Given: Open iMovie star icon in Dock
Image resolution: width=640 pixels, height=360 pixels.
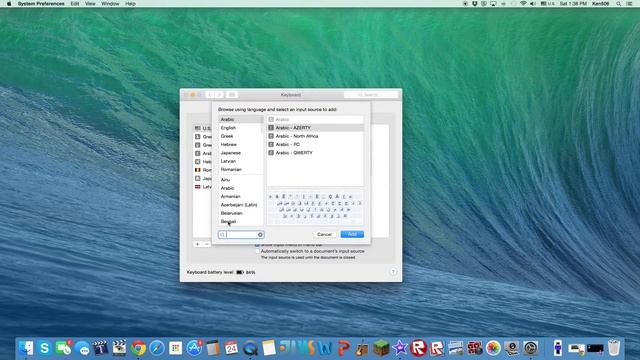Looking at the screenshot, I should (400, 348).
